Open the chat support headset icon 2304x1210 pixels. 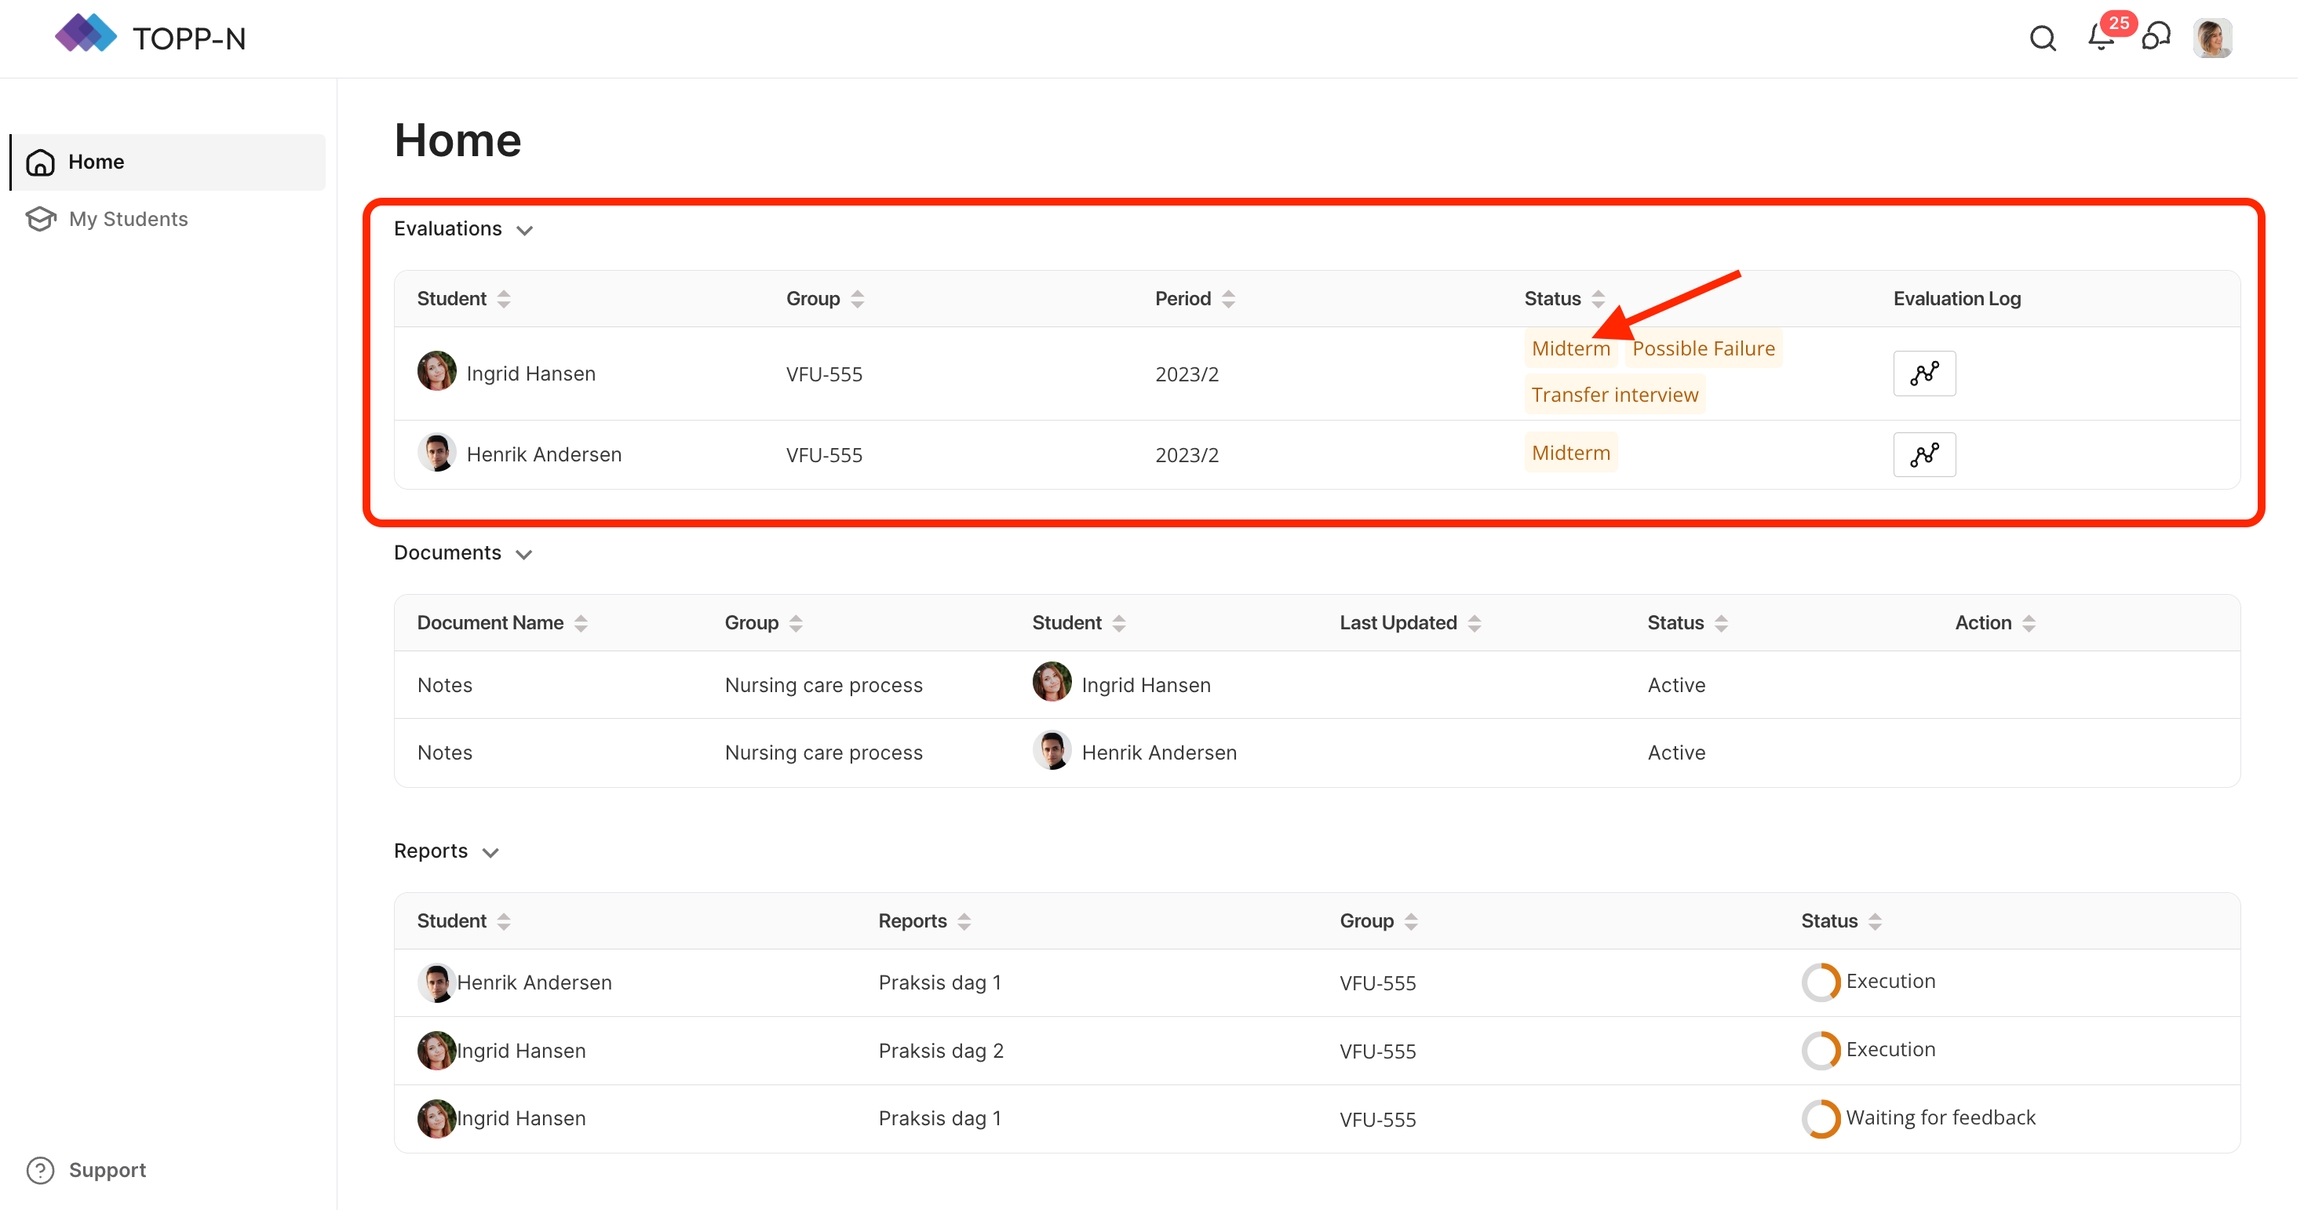tap(2156, 38)
